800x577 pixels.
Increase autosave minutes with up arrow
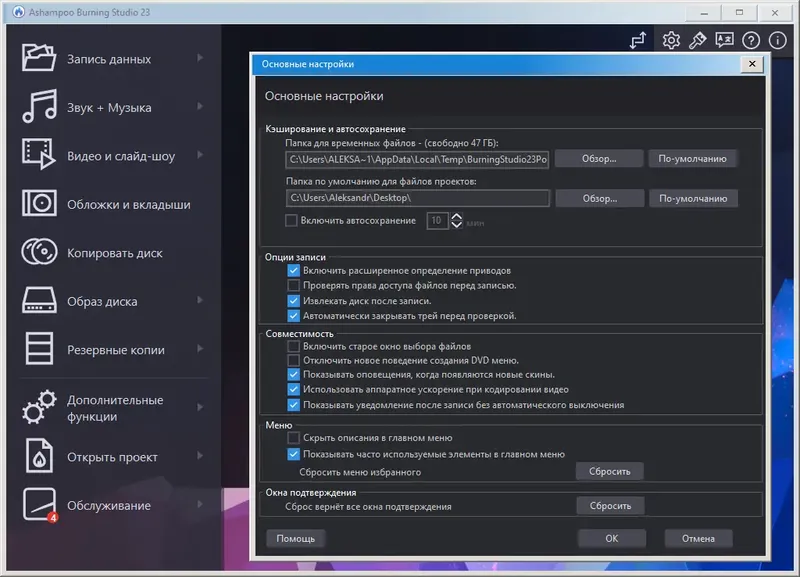[x=457, y=216]
